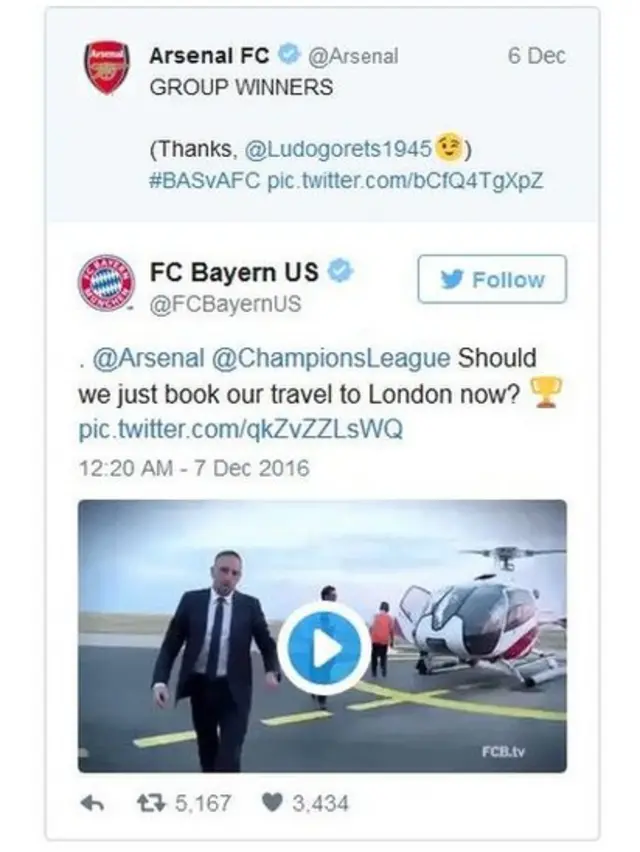Click the FC Bayern München logo avatar
The width and height of the screenshot is (640, 852).
[x=106, y=283]
